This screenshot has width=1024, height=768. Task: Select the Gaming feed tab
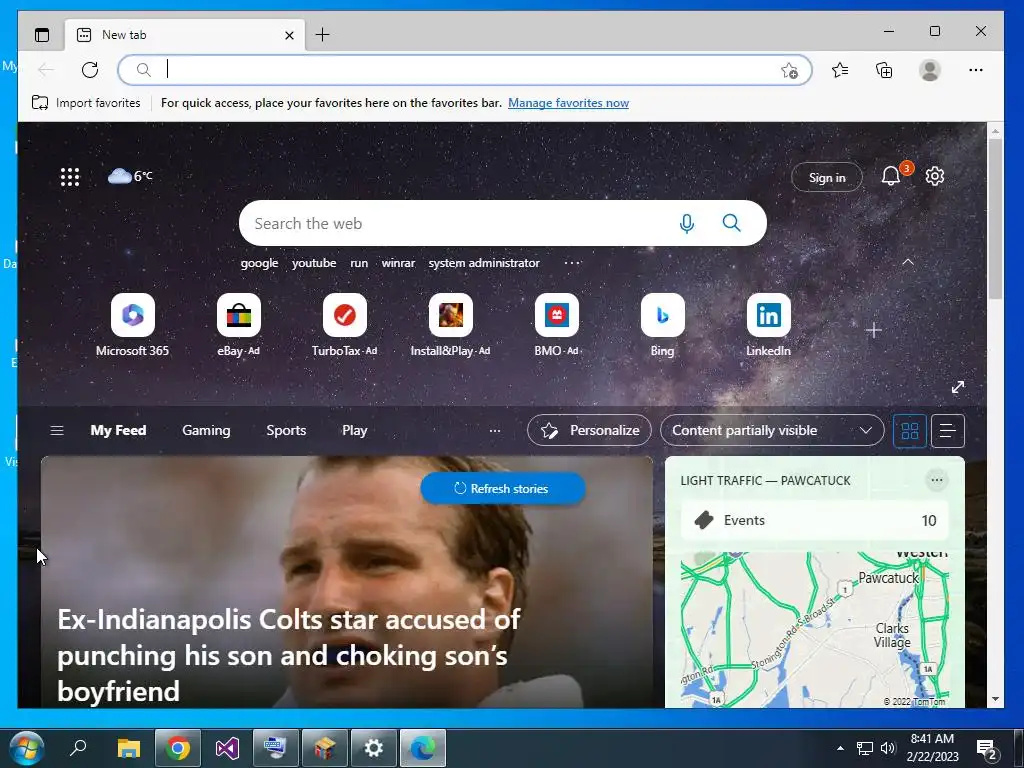206,430
